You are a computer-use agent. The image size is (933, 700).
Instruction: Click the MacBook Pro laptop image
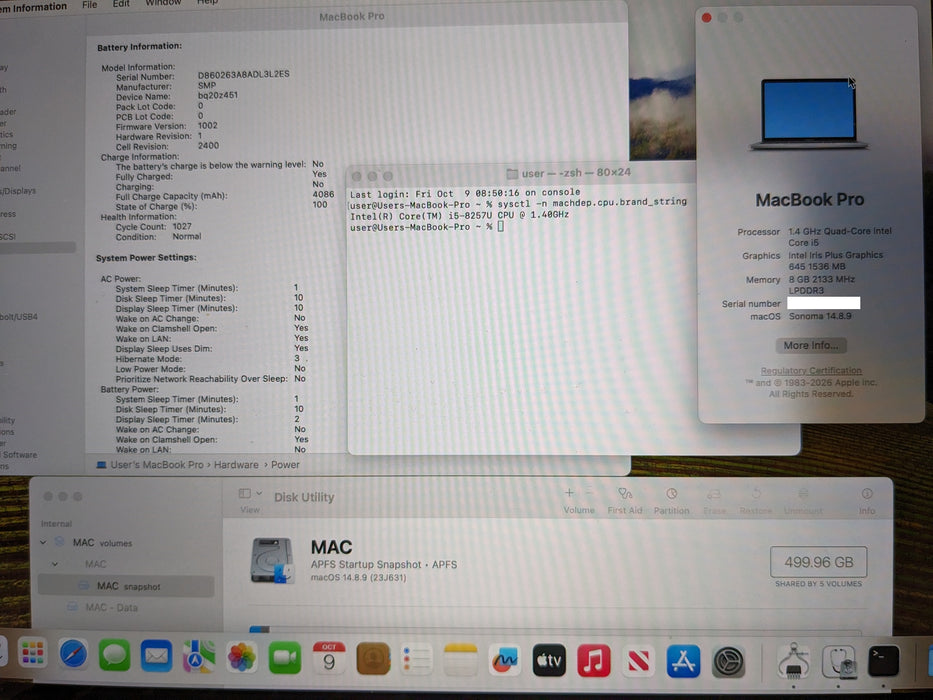pyautogui.click(x=809, y=114)
